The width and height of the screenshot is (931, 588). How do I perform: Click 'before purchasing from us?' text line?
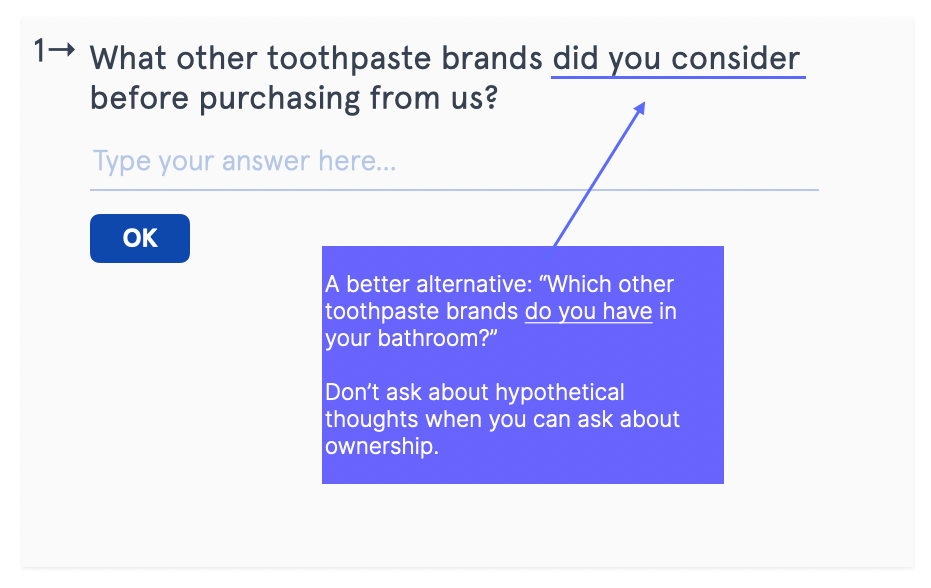pyautogui.click(x=294, y=98)
